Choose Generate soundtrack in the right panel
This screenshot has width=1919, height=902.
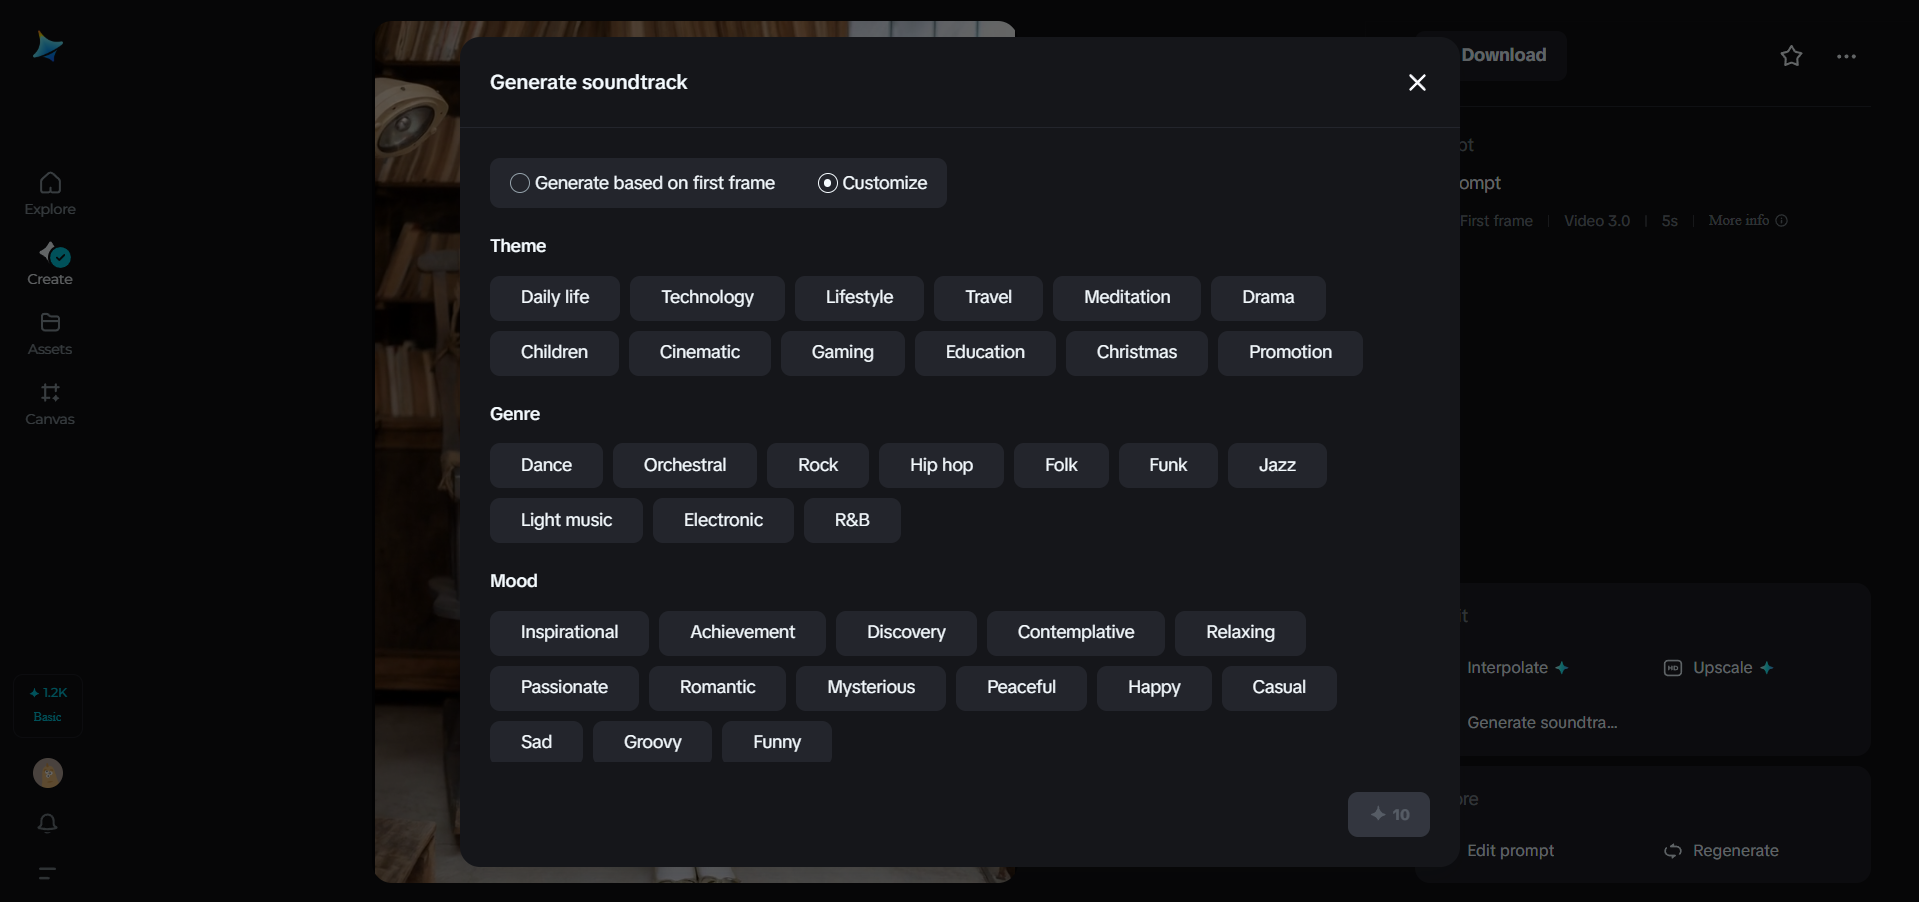coord(1543,722)
